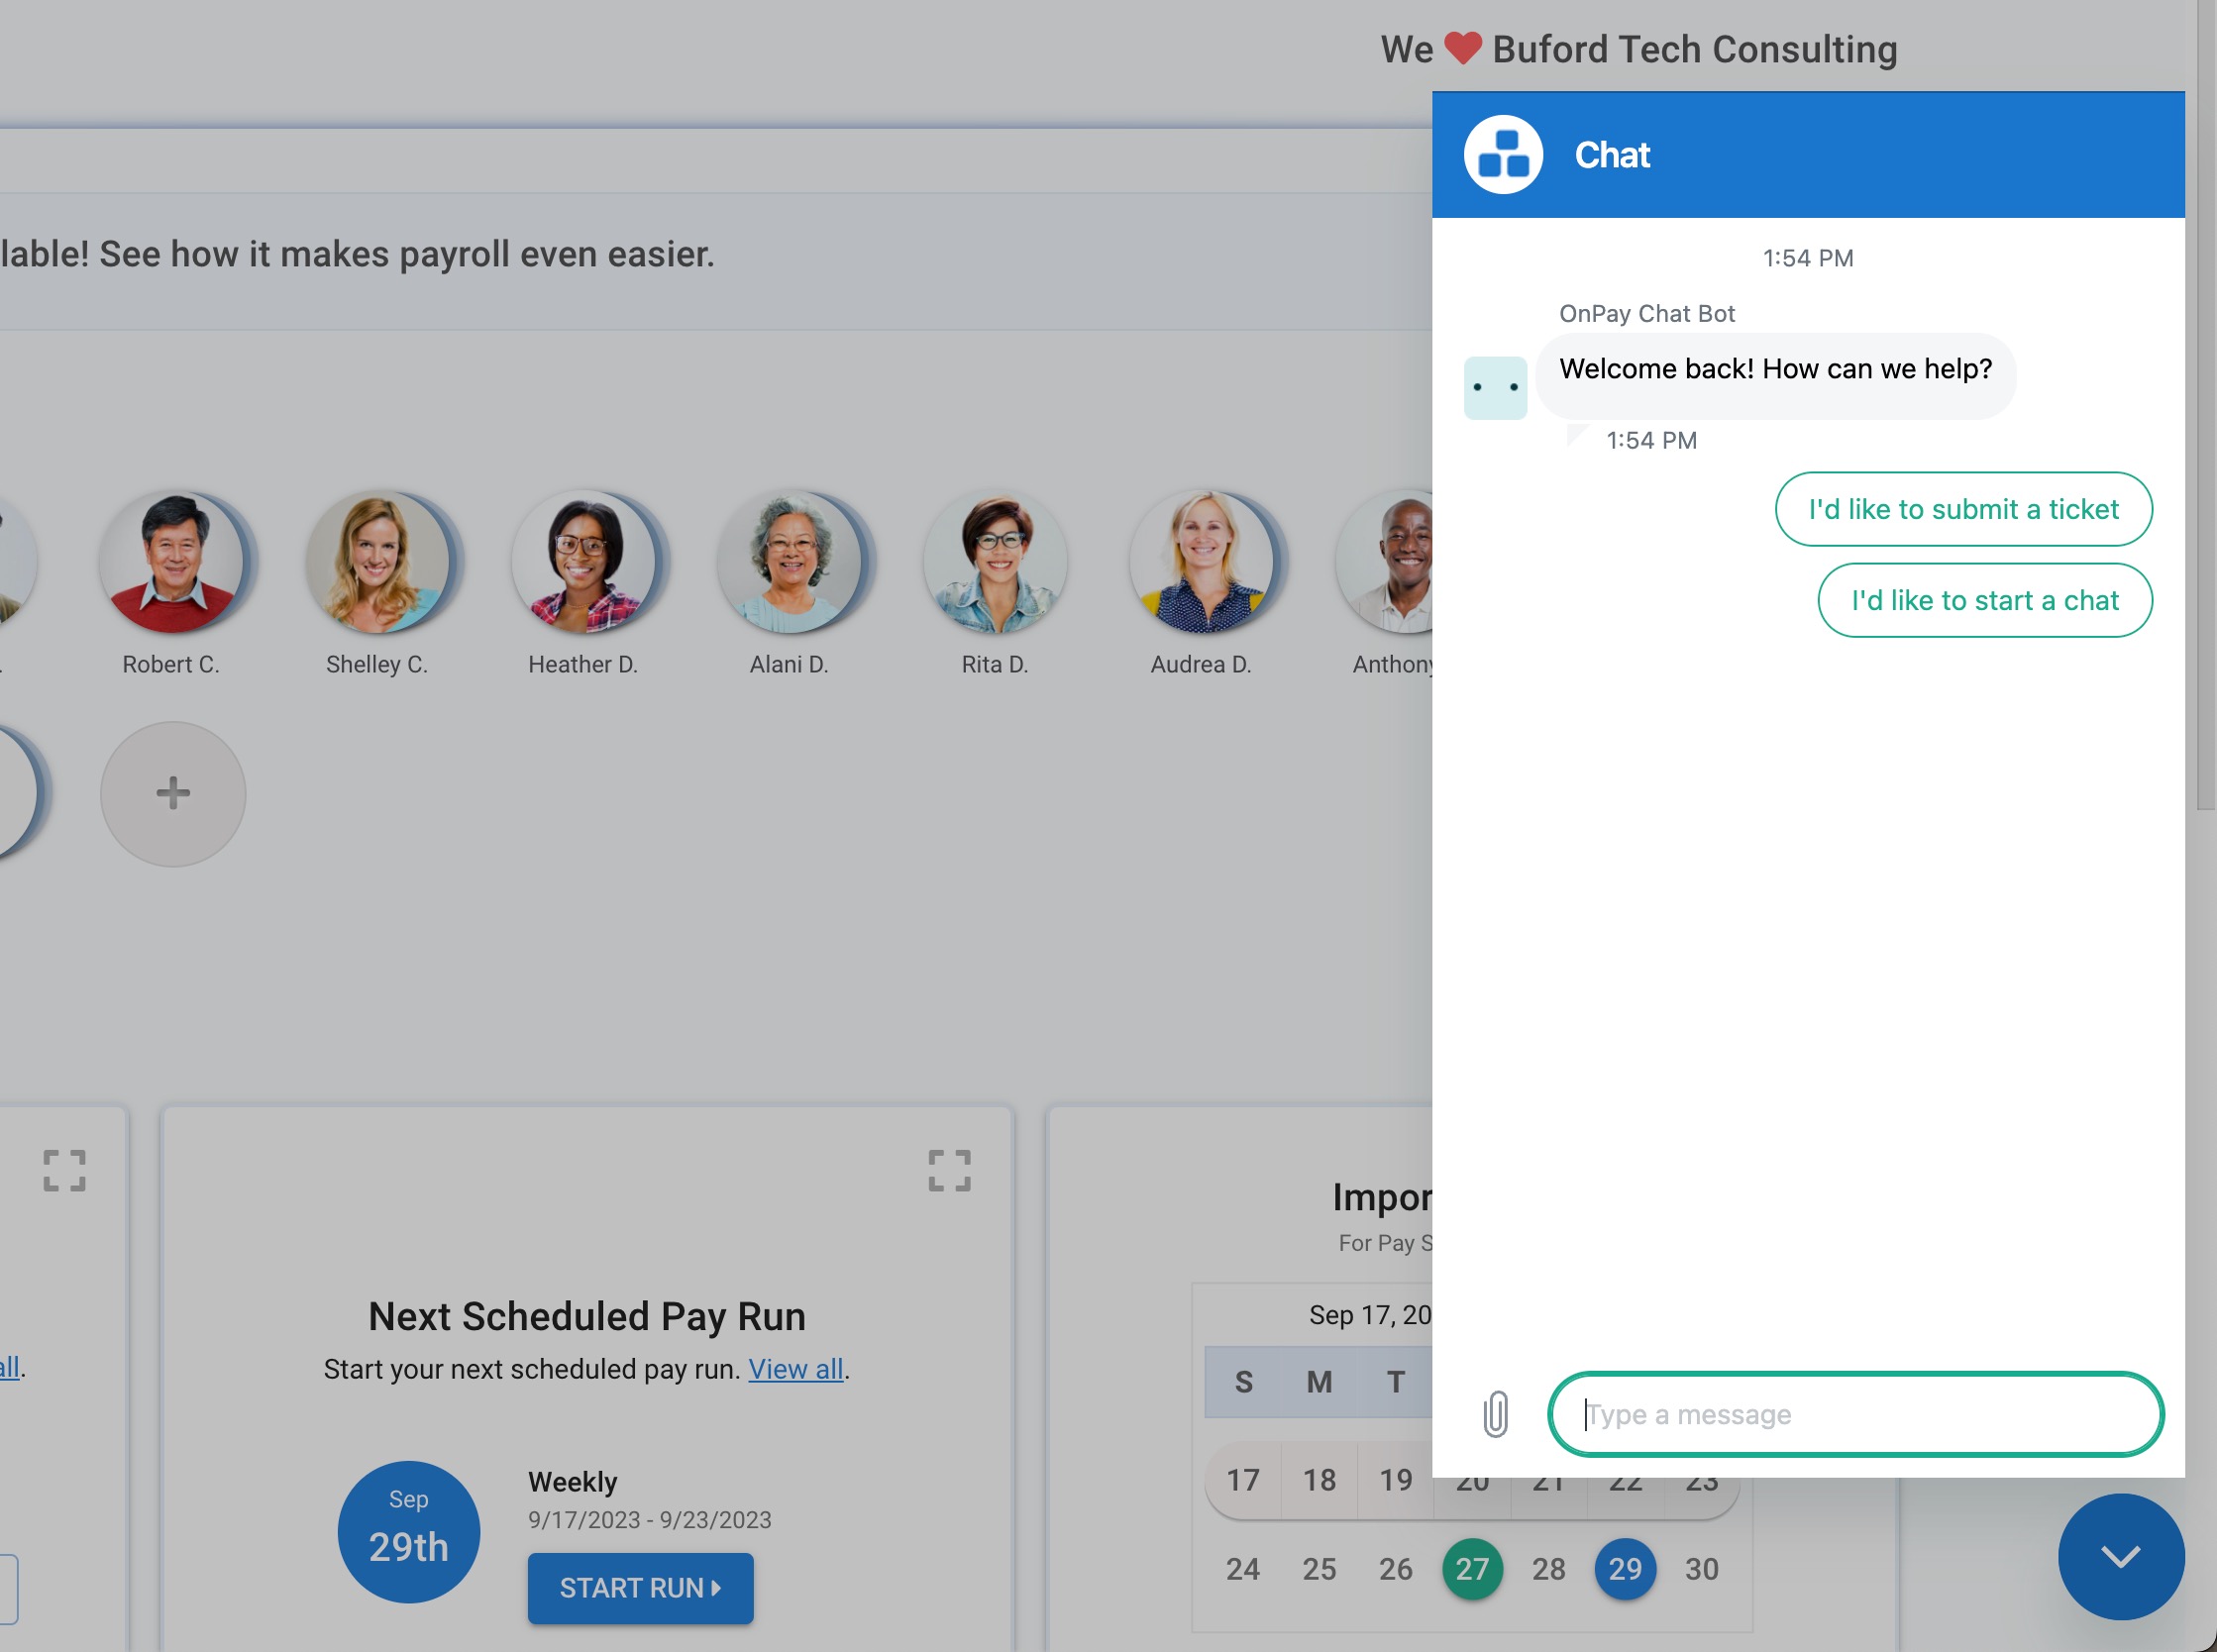
Task: Open the View all pay runs link
Action: (795, 1369)
